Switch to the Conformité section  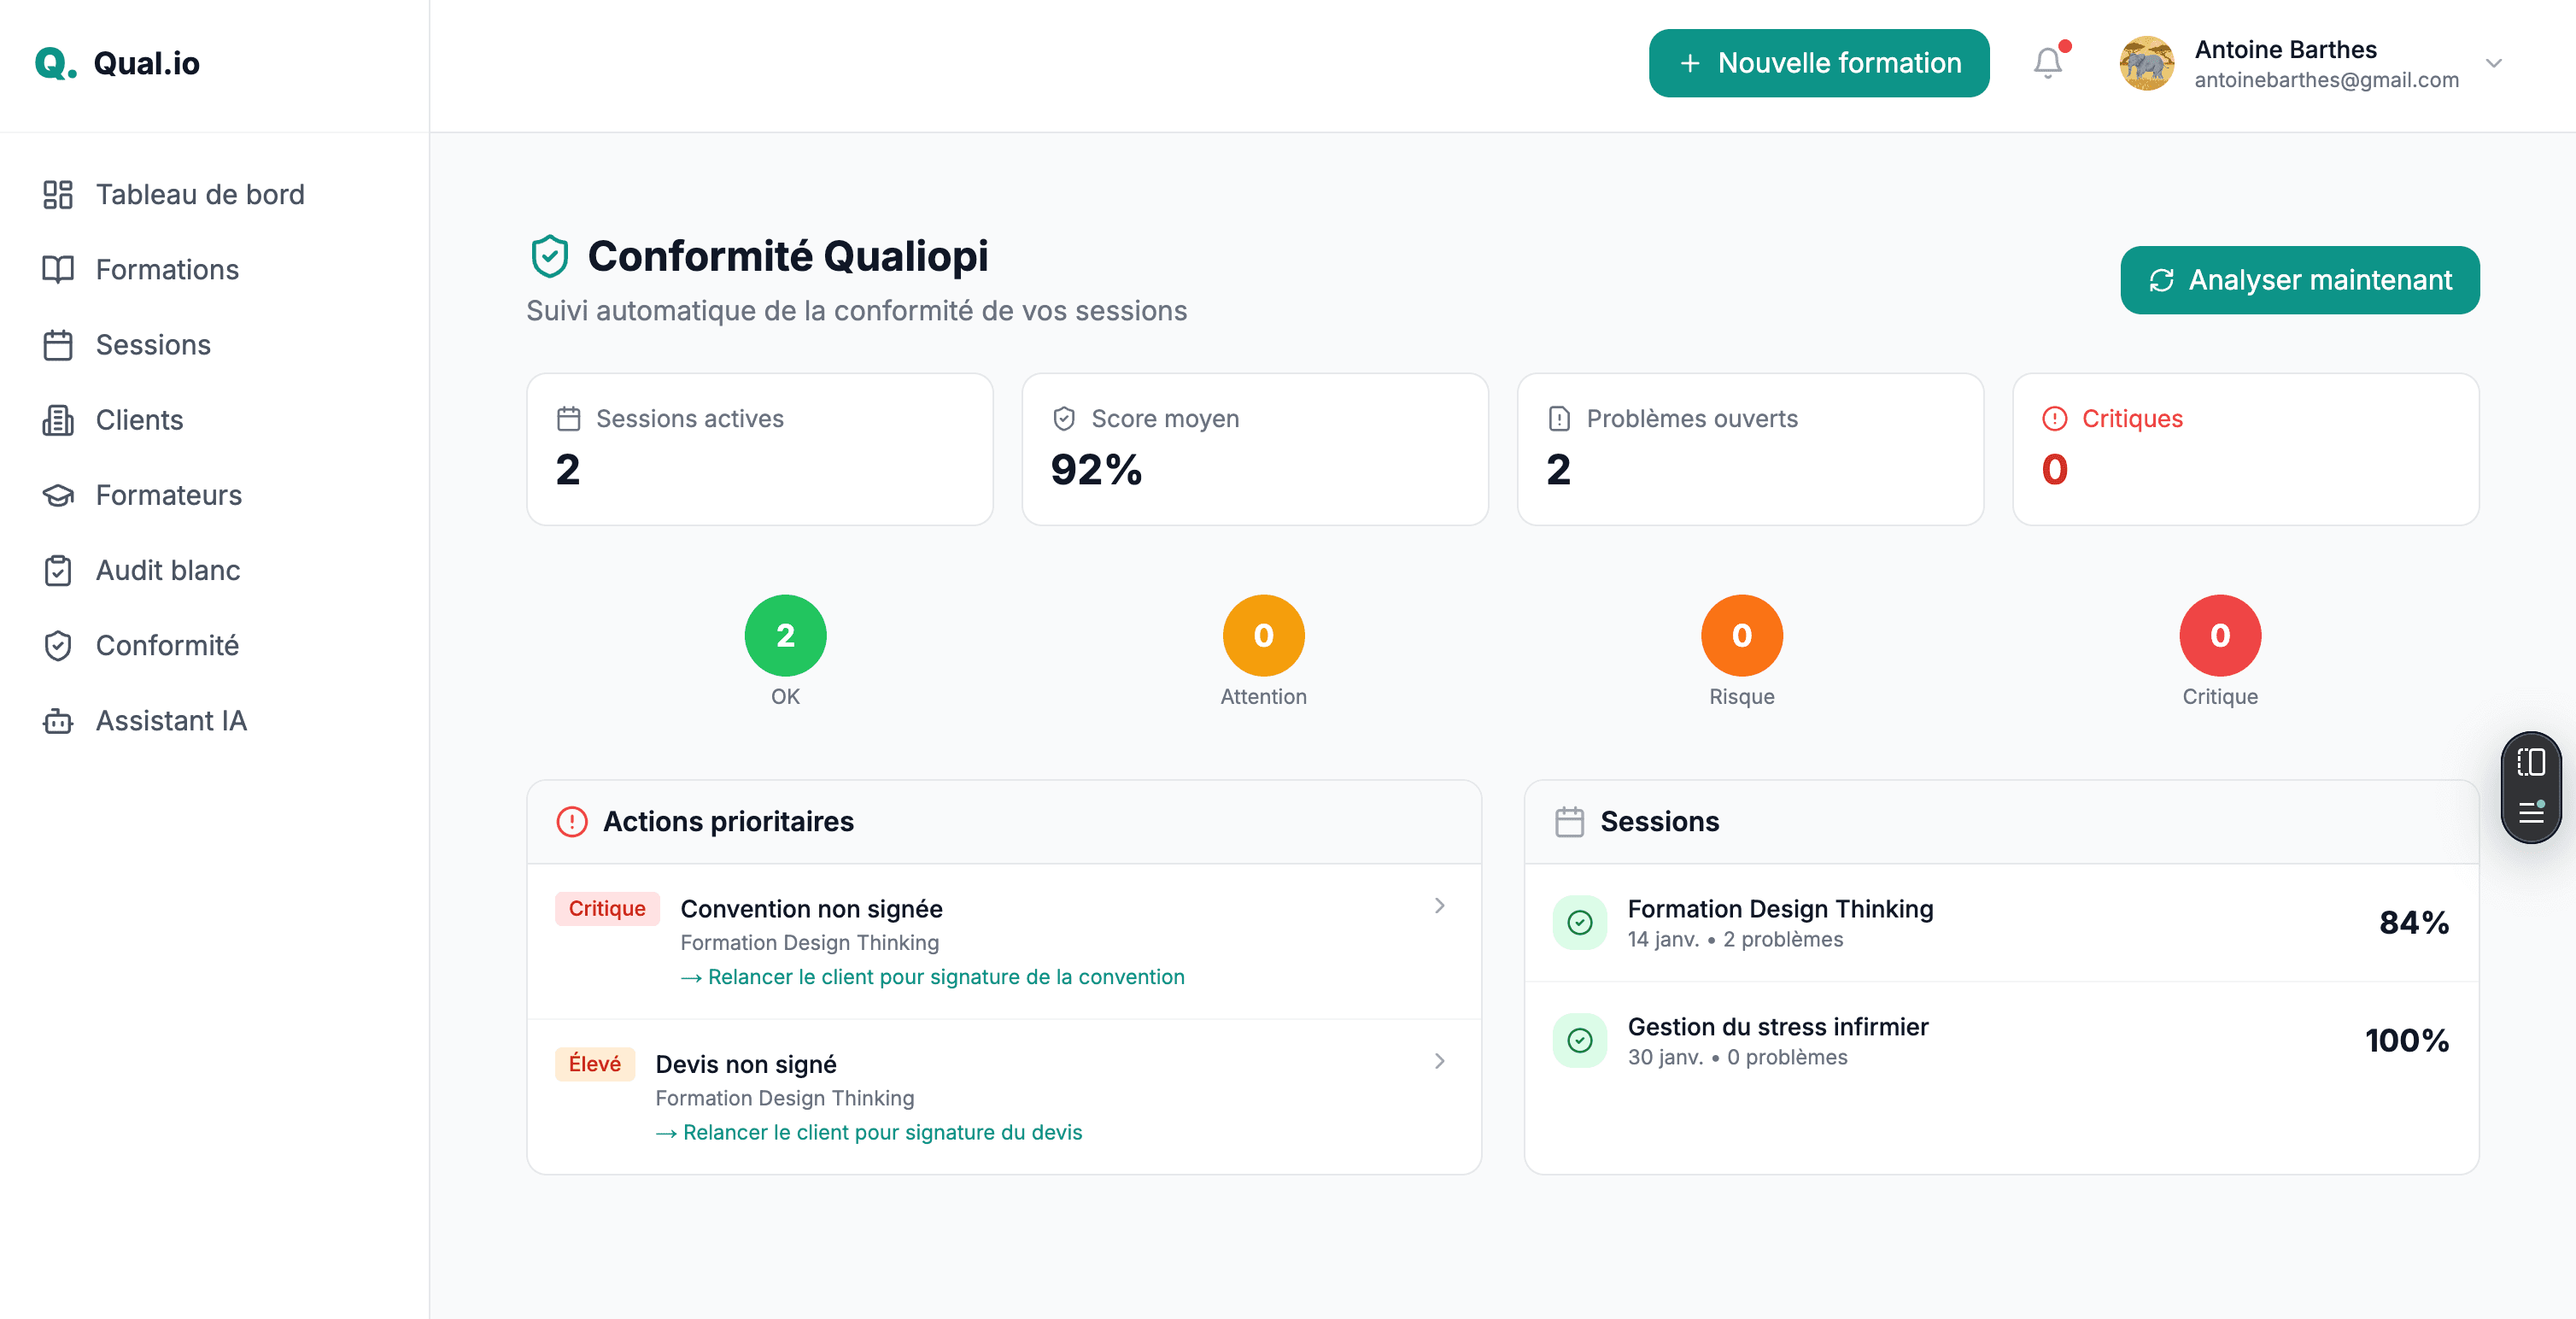click(166, 645)
